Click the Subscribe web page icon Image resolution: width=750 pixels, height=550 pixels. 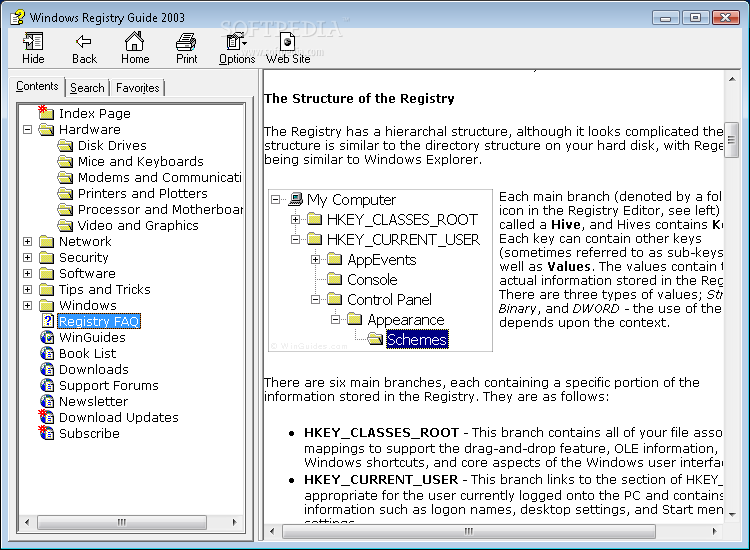[x=46, y=433]
